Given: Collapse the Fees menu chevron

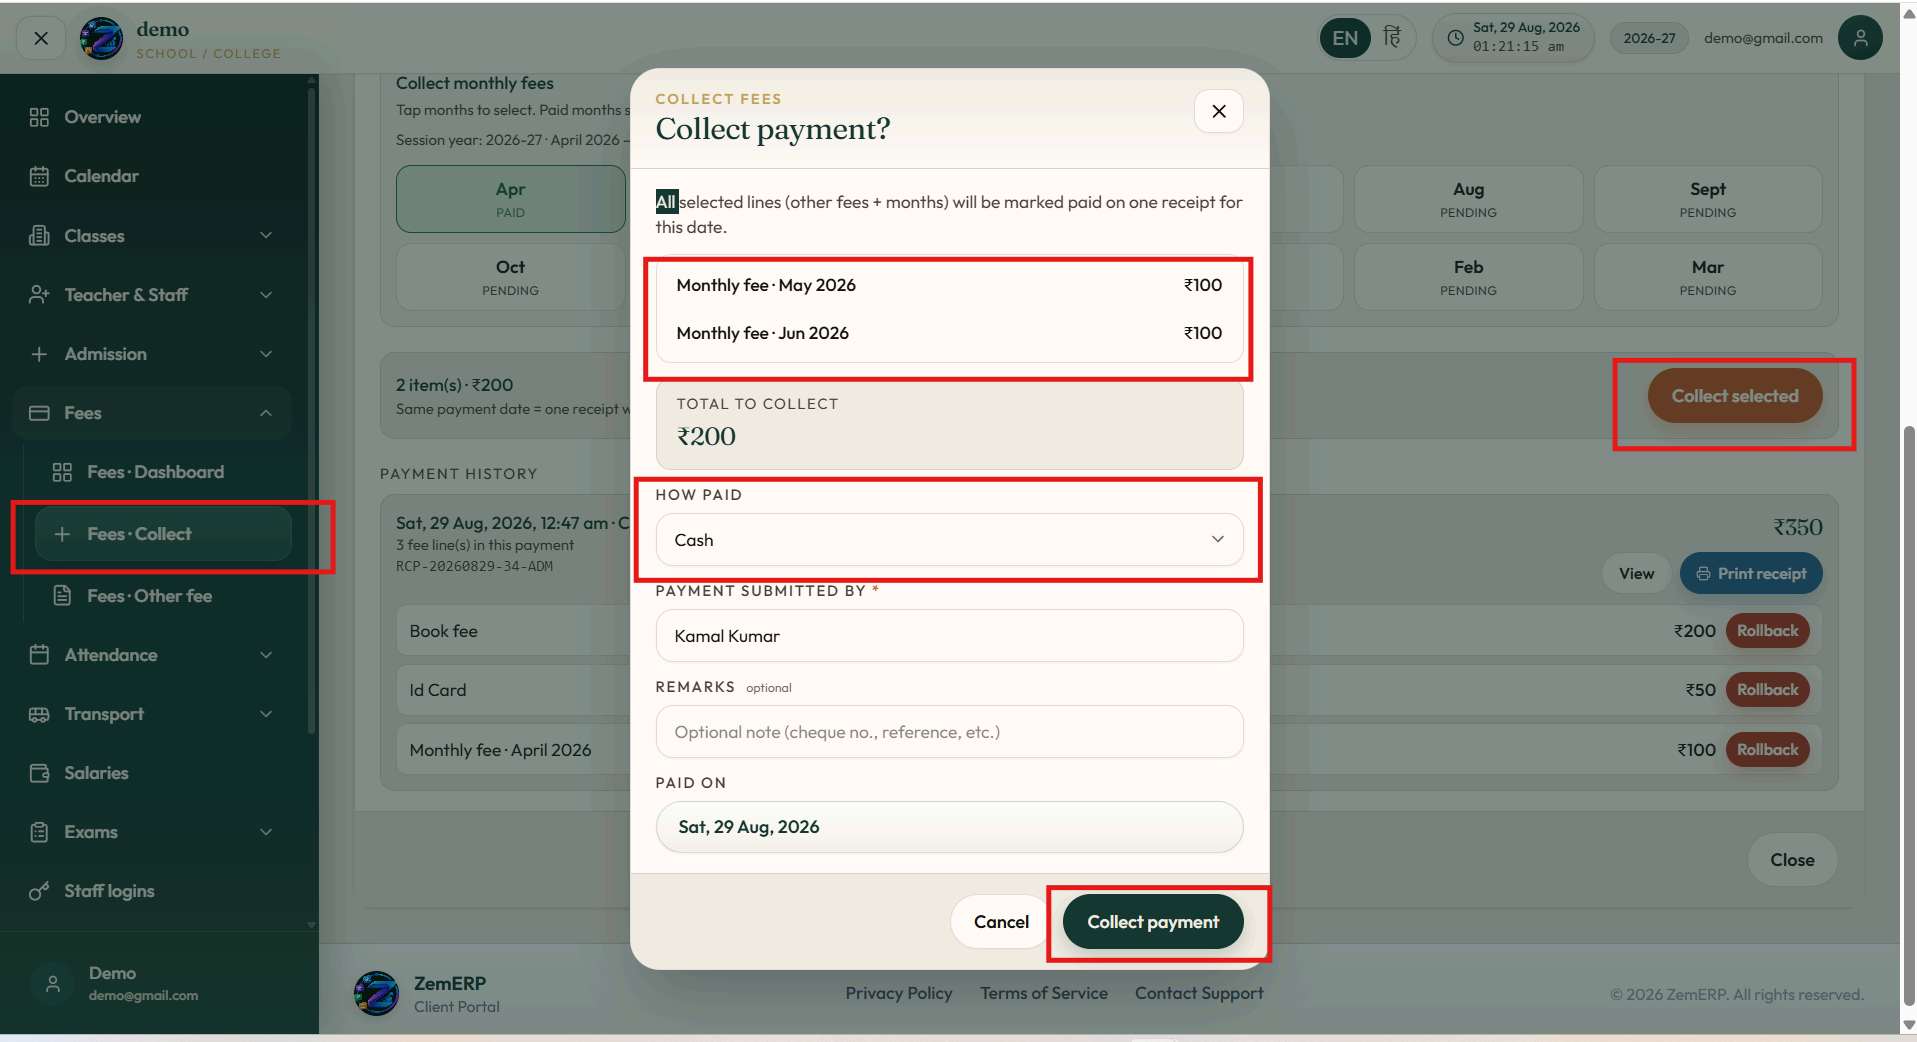Looking at the screenshot, I should tap(266, 413).
